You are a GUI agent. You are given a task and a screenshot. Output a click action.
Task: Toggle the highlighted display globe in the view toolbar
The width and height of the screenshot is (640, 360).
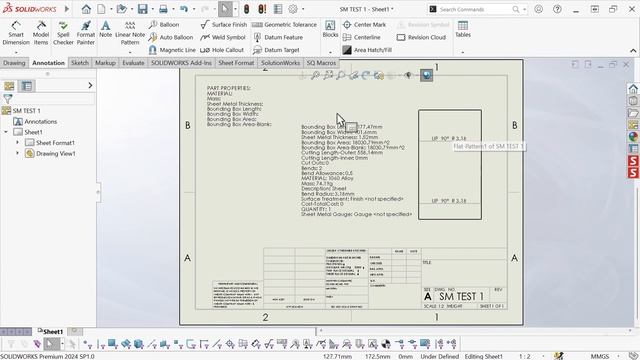[x=427, y=75]
